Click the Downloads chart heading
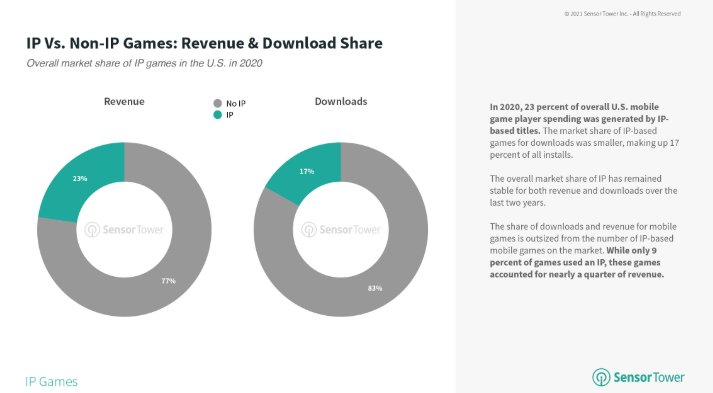713x393 pixels. pyautogui.click(x=341, y=101)
